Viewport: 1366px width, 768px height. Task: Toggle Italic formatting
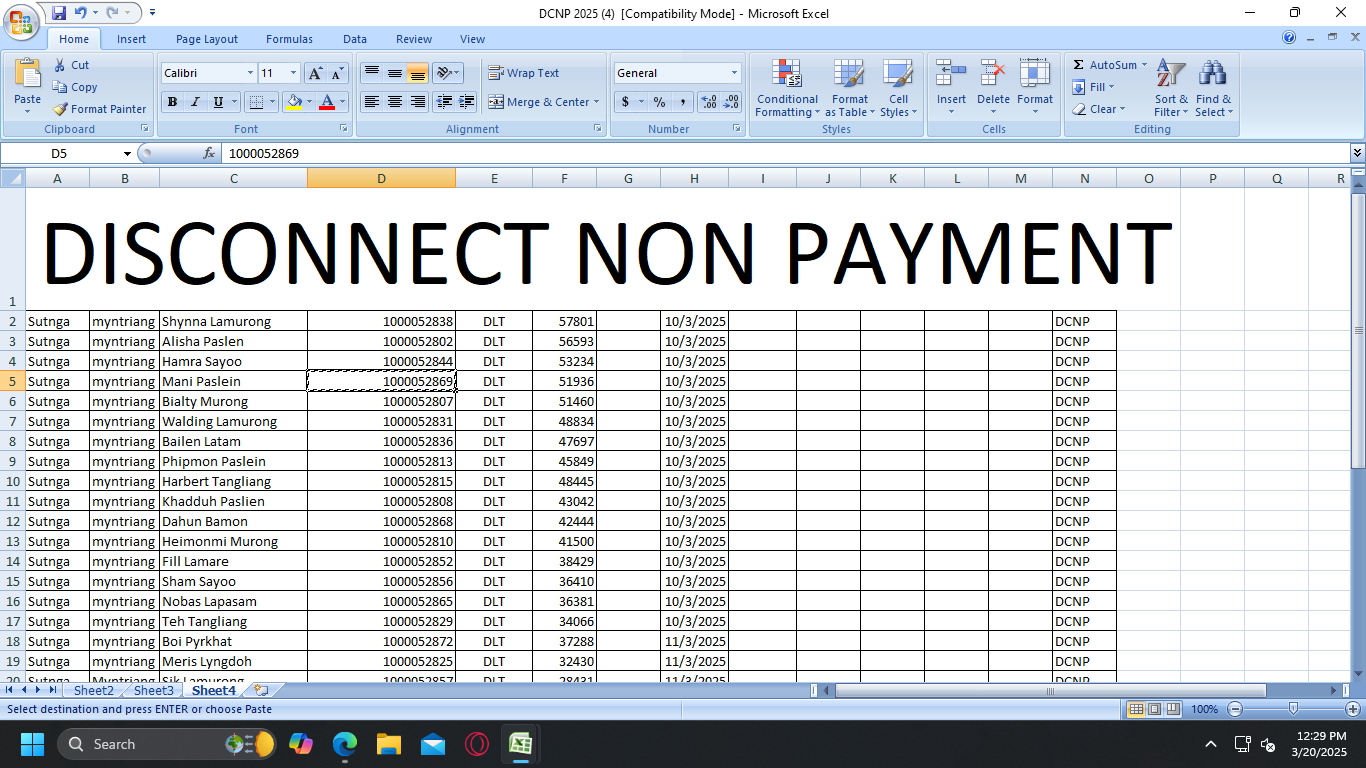(195, 102)
